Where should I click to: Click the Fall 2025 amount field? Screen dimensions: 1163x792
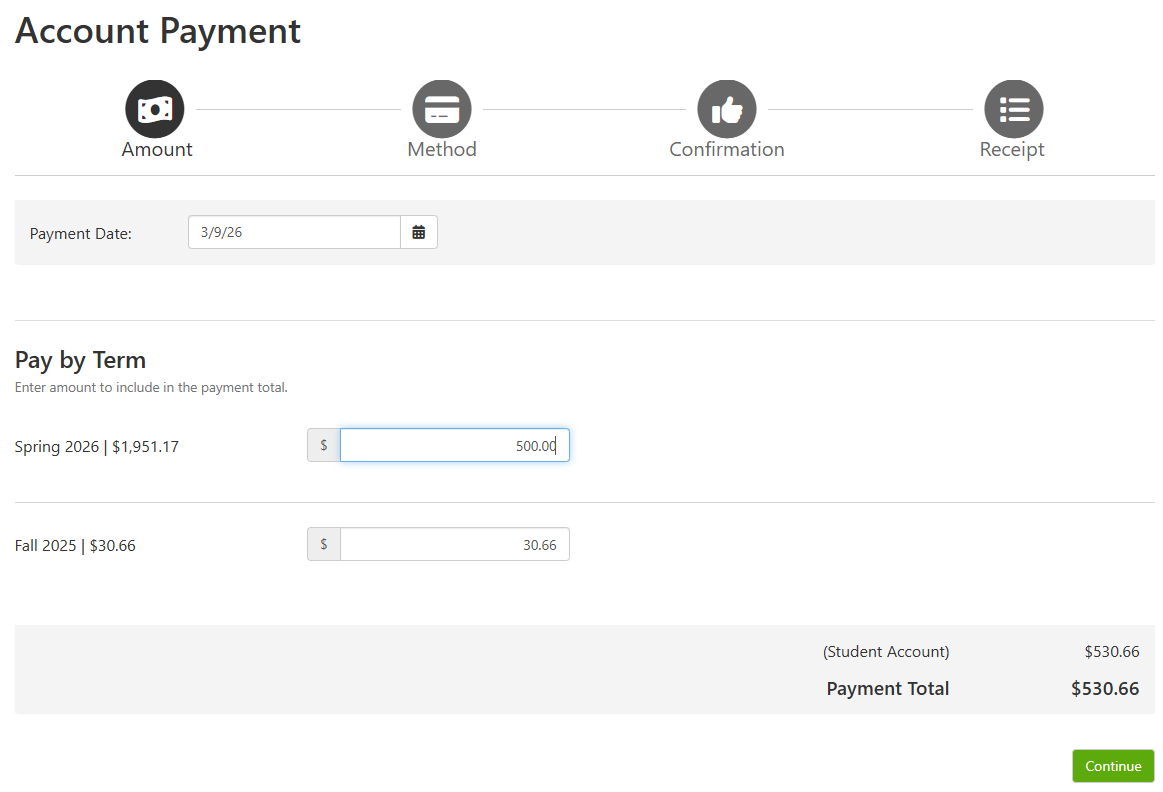(455, 544)
